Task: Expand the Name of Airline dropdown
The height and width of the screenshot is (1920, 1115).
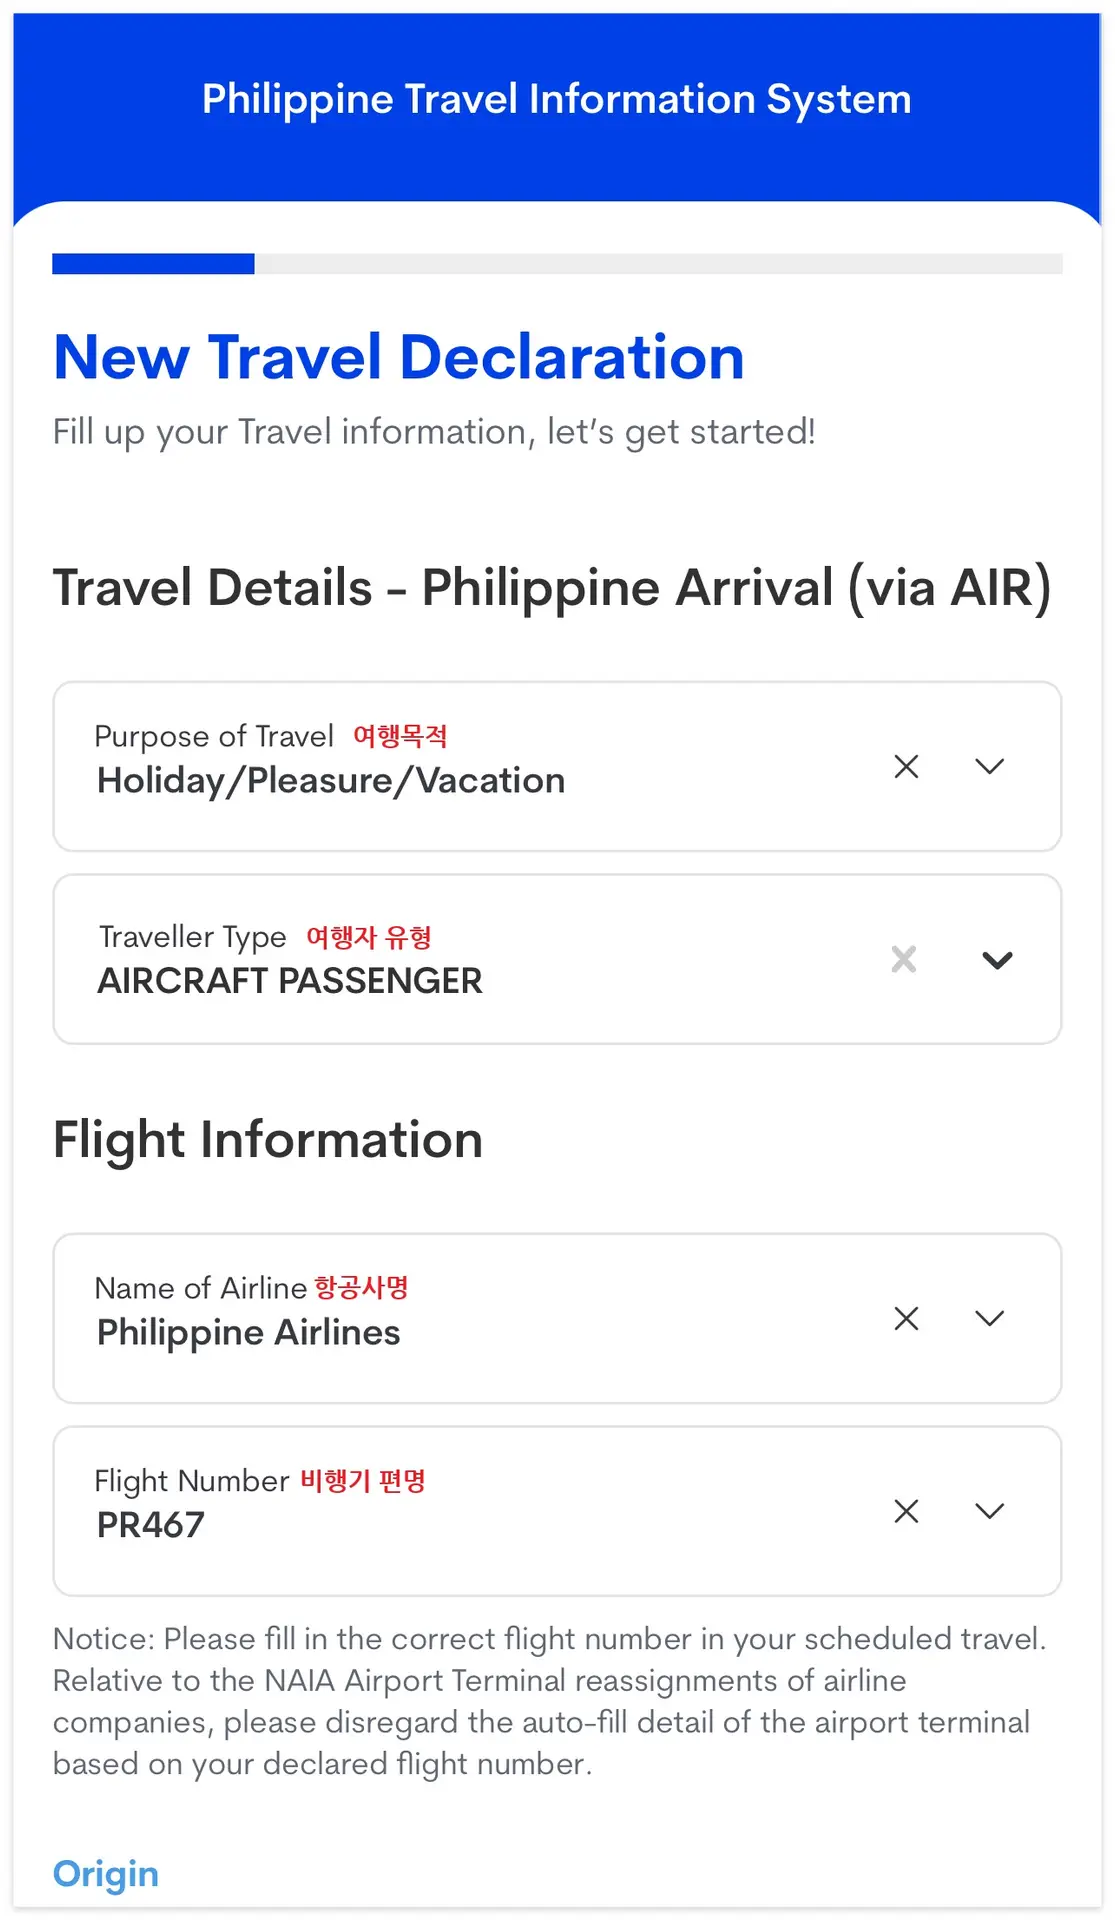Action: click(990, 1319)
